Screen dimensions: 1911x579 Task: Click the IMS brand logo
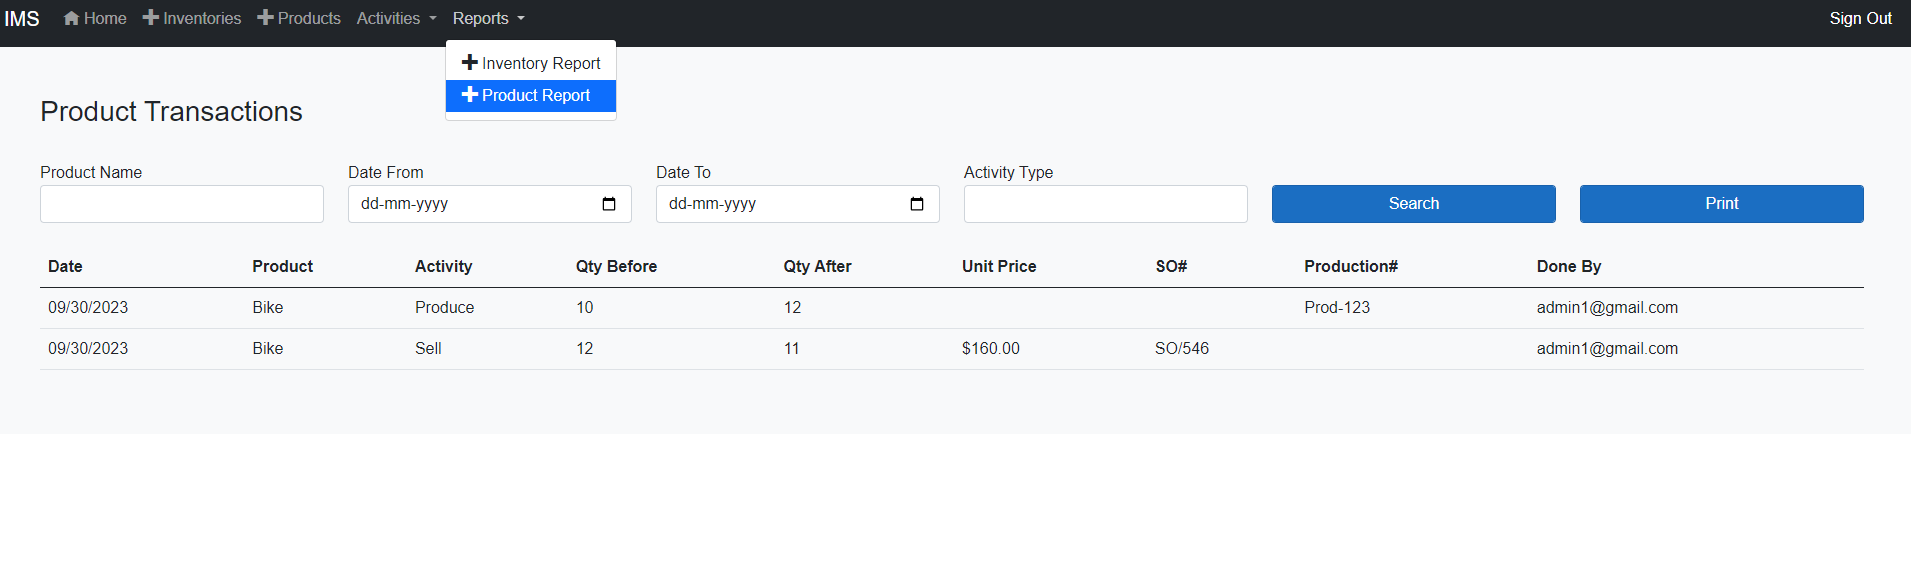[x=22, y=19]
